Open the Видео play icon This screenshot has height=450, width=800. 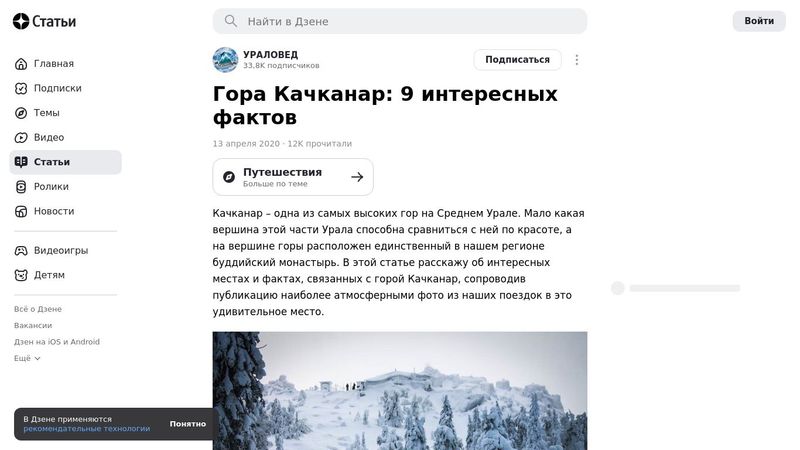[x=21, y=137]
